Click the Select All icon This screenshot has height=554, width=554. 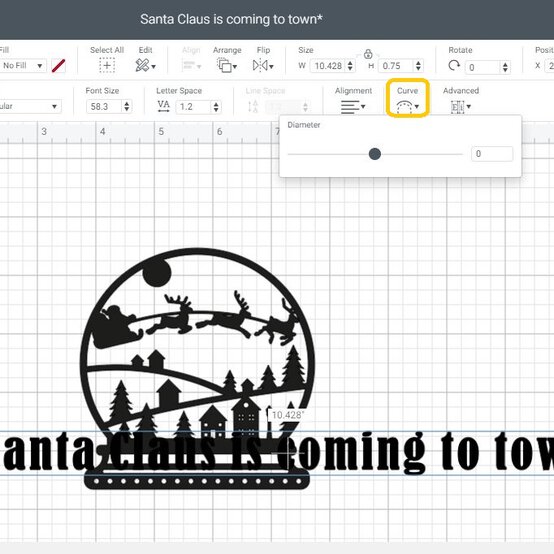tap(107, 66)
